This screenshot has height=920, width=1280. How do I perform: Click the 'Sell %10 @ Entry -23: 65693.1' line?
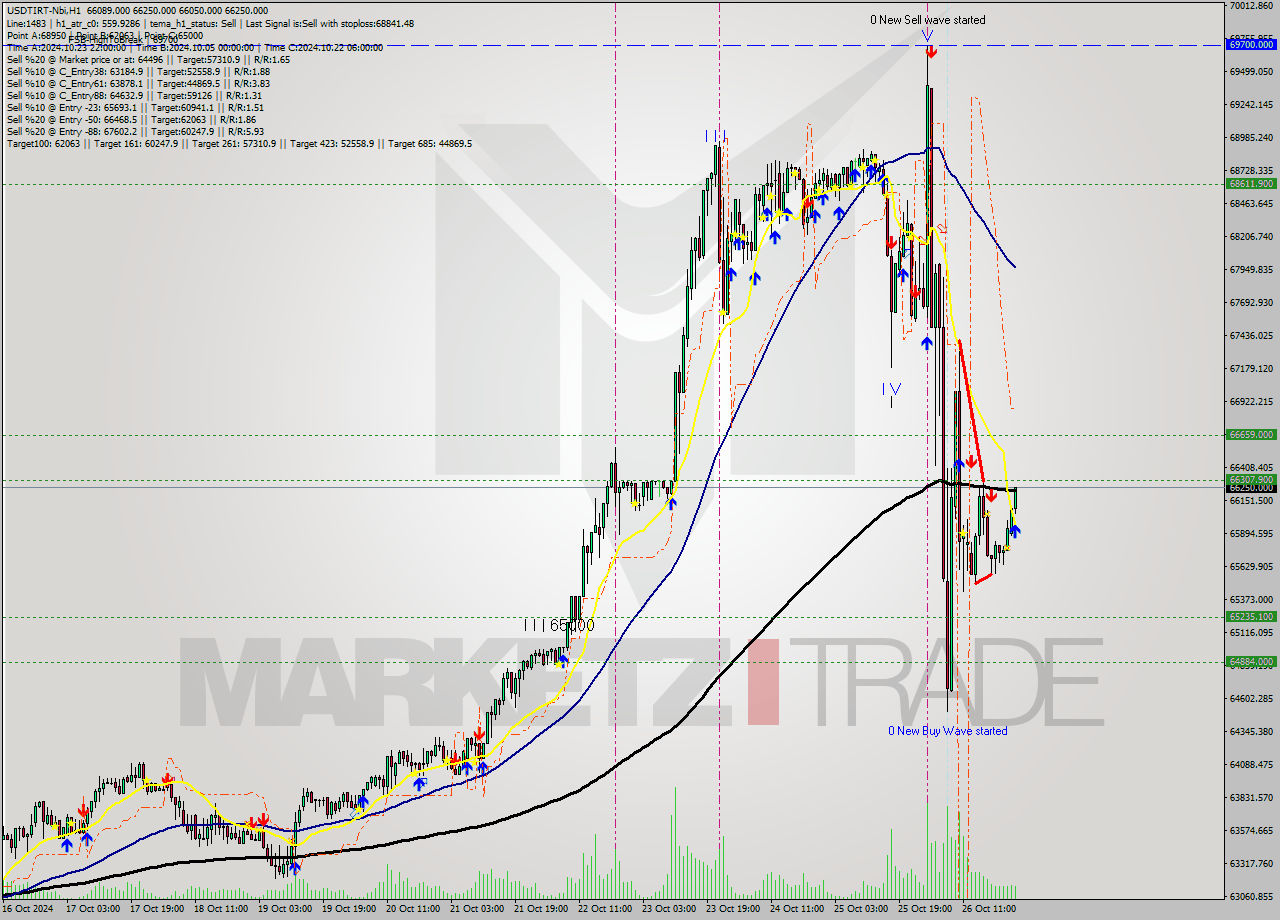click(x=135, y=107)
